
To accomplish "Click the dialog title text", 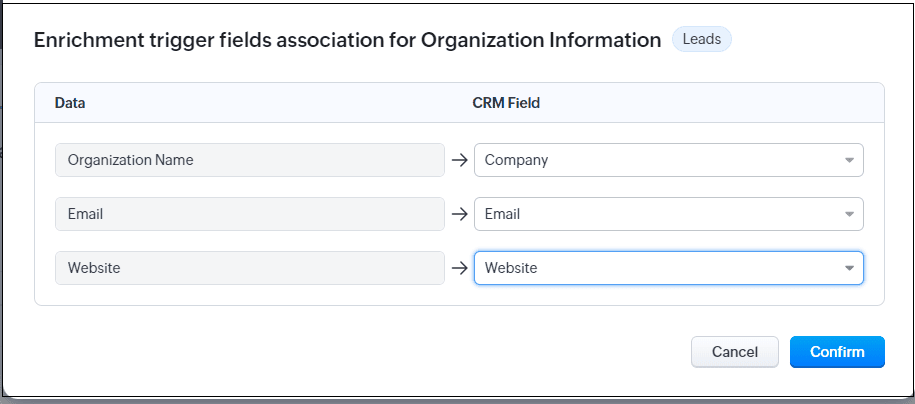I will coord(347,40).
